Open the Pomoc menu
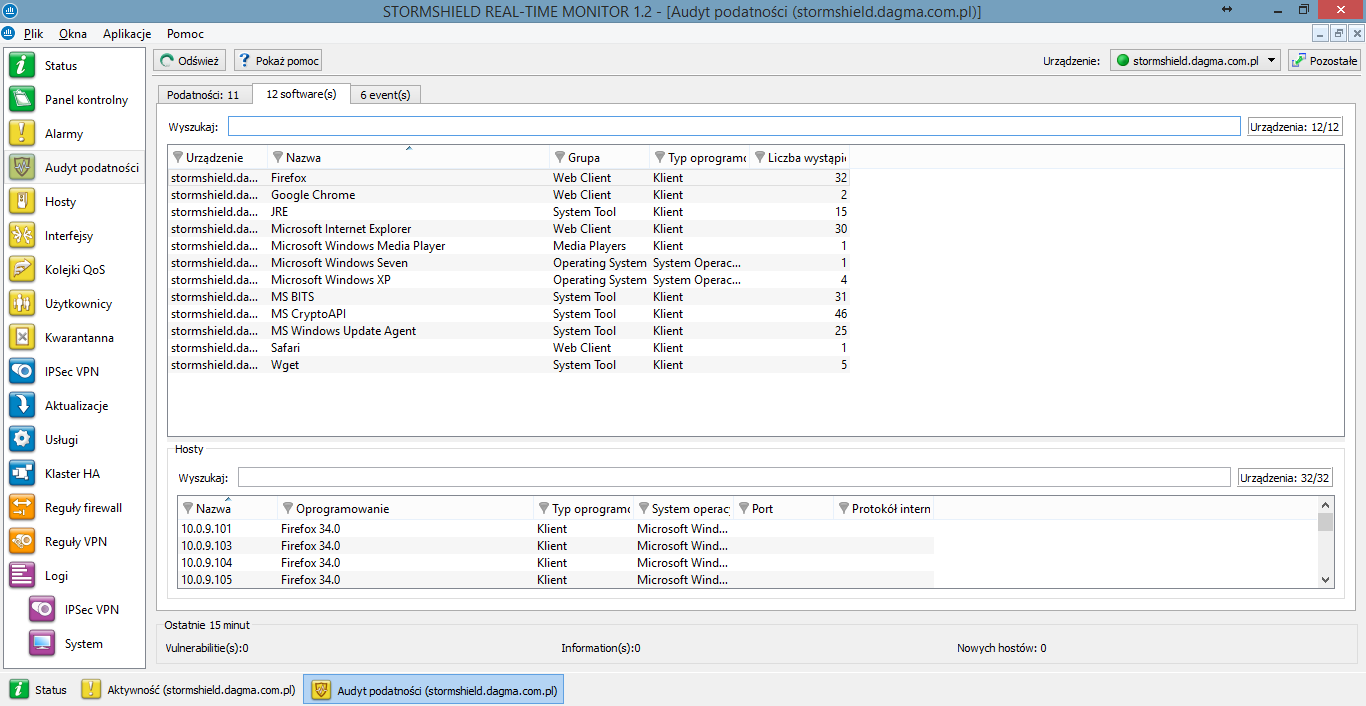 [x=185, y=34]
